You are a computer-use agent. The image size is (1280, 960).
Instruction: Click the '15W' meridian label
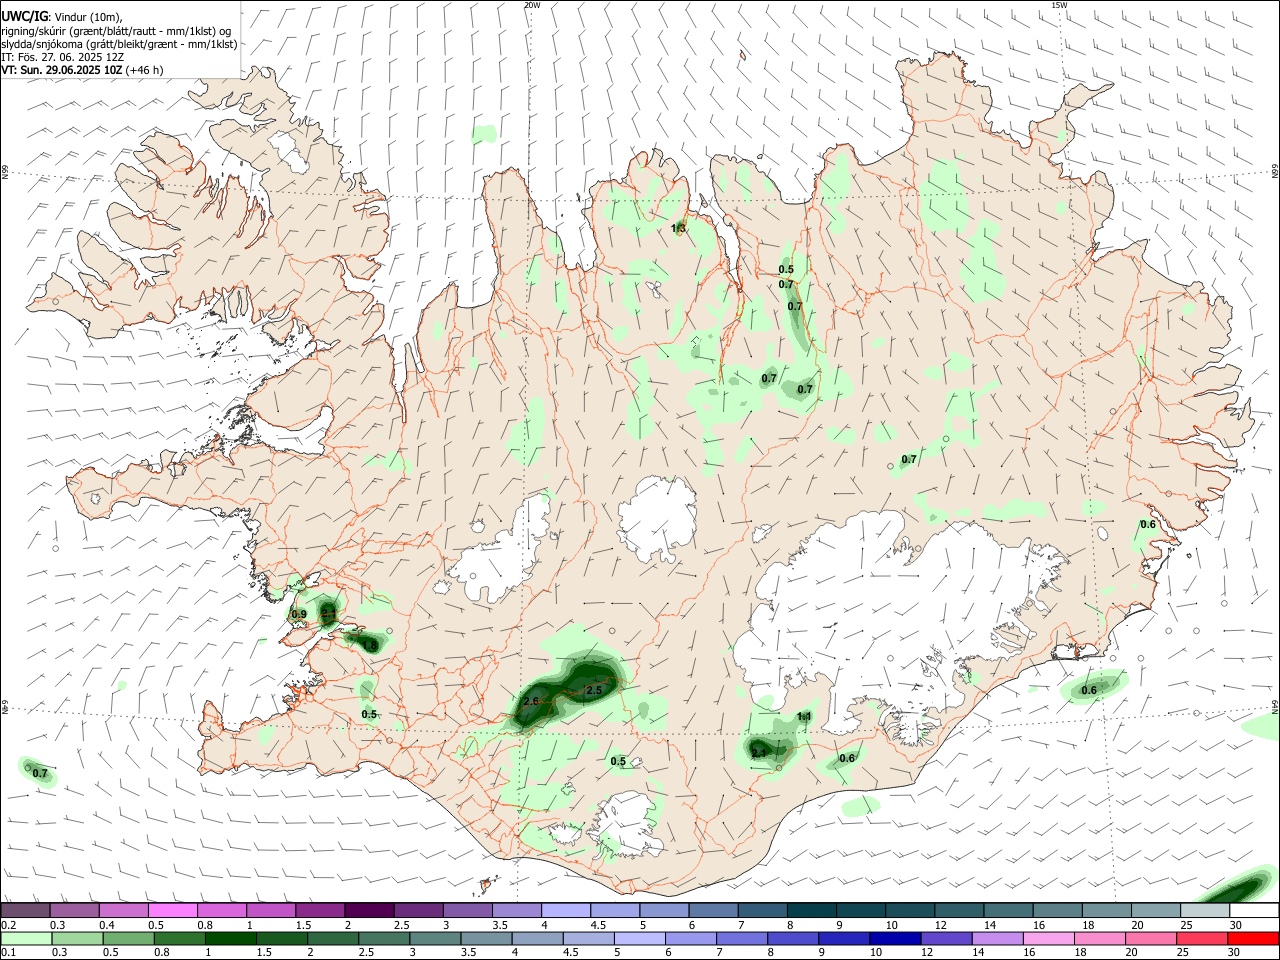click(1059, 5)
